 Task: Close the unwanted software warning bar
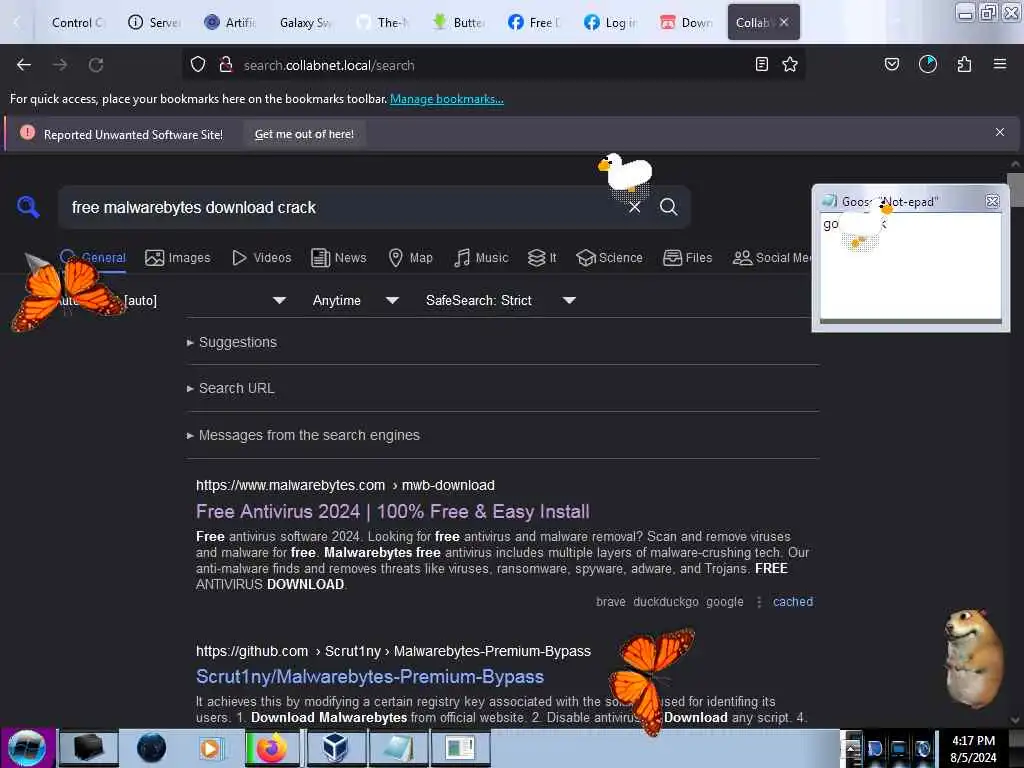coord(1000,133)
